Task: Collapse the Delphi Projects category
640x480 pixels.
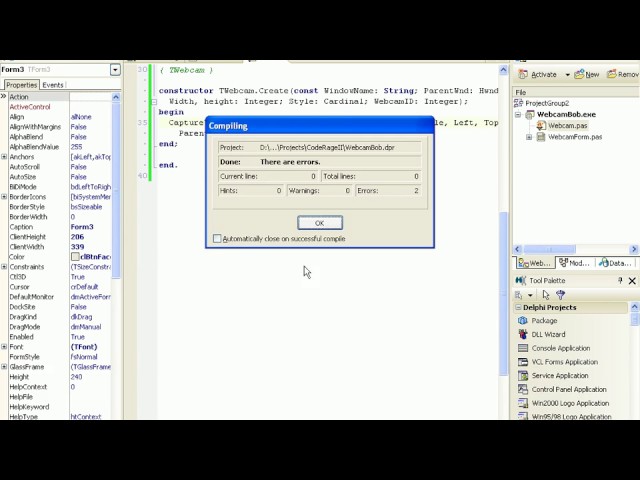Action: coord(518,307)
